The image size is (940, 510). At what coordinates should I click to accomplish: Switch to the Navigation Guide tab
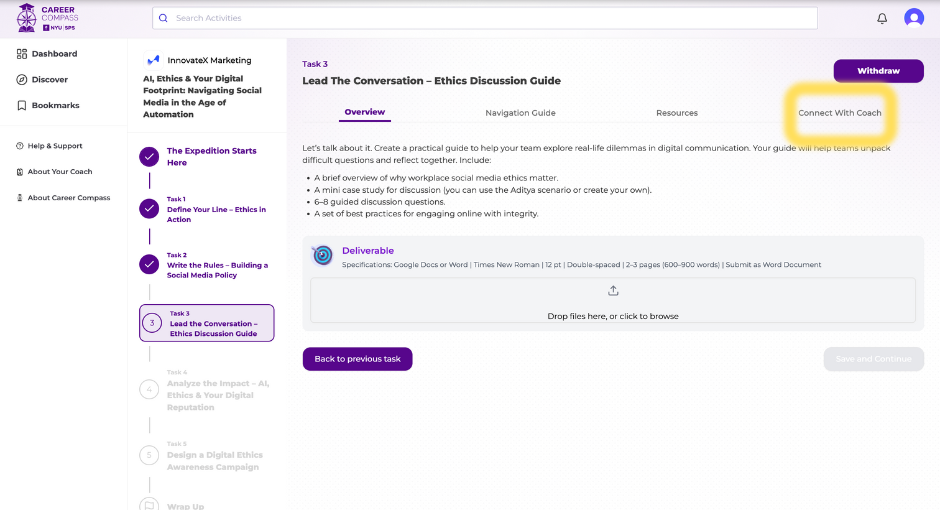click(520, 113)
